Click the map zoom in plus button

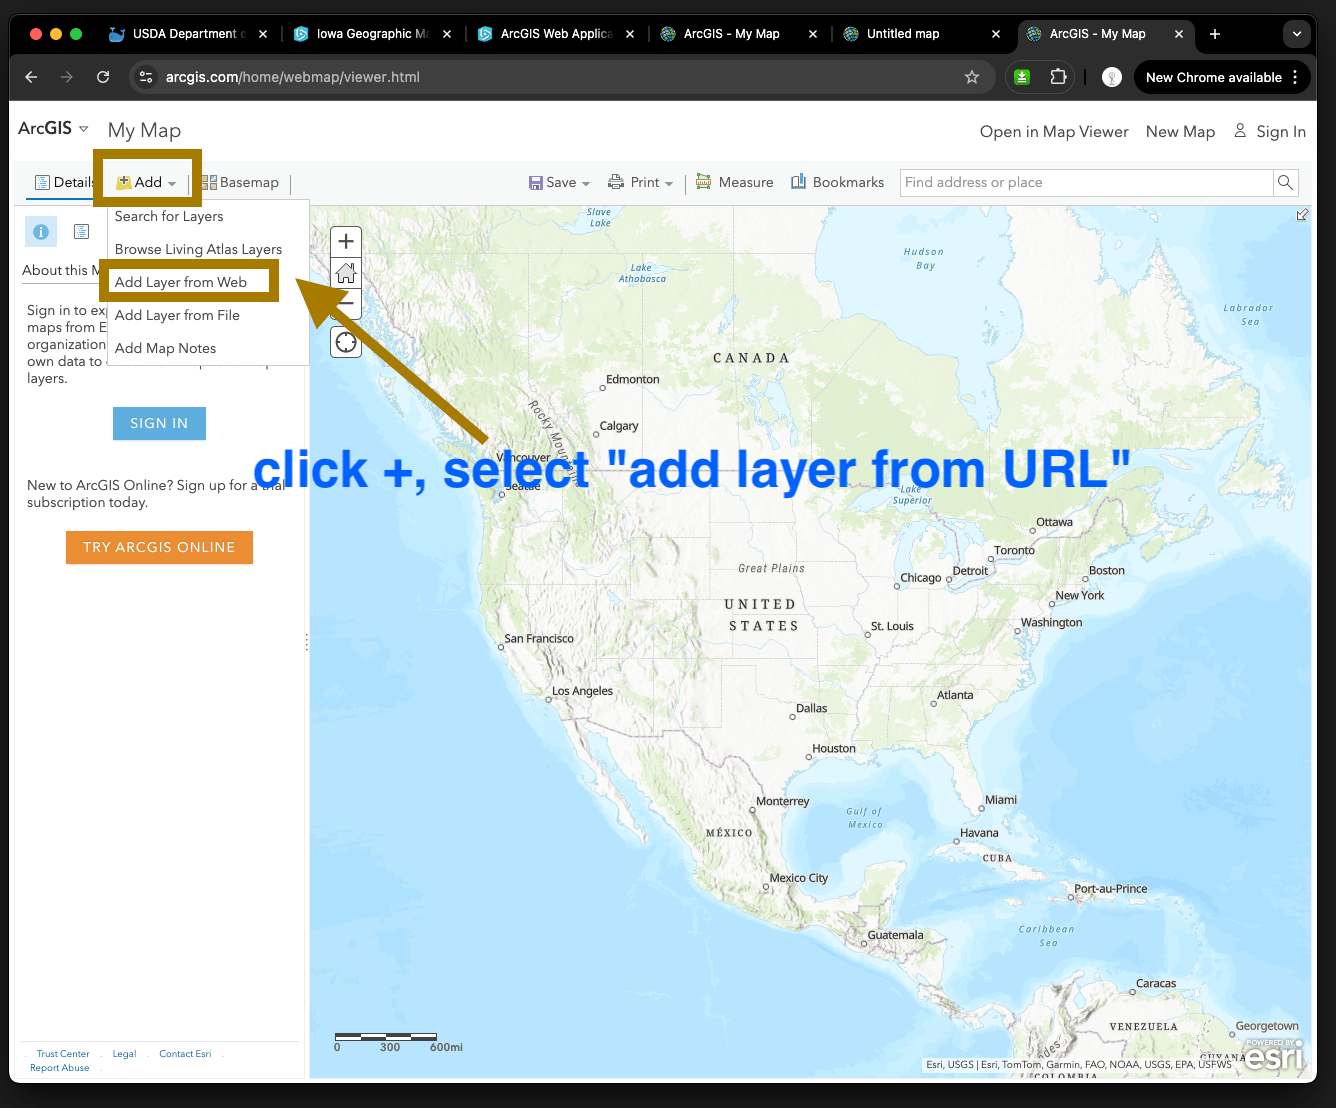tap(346, 241)
